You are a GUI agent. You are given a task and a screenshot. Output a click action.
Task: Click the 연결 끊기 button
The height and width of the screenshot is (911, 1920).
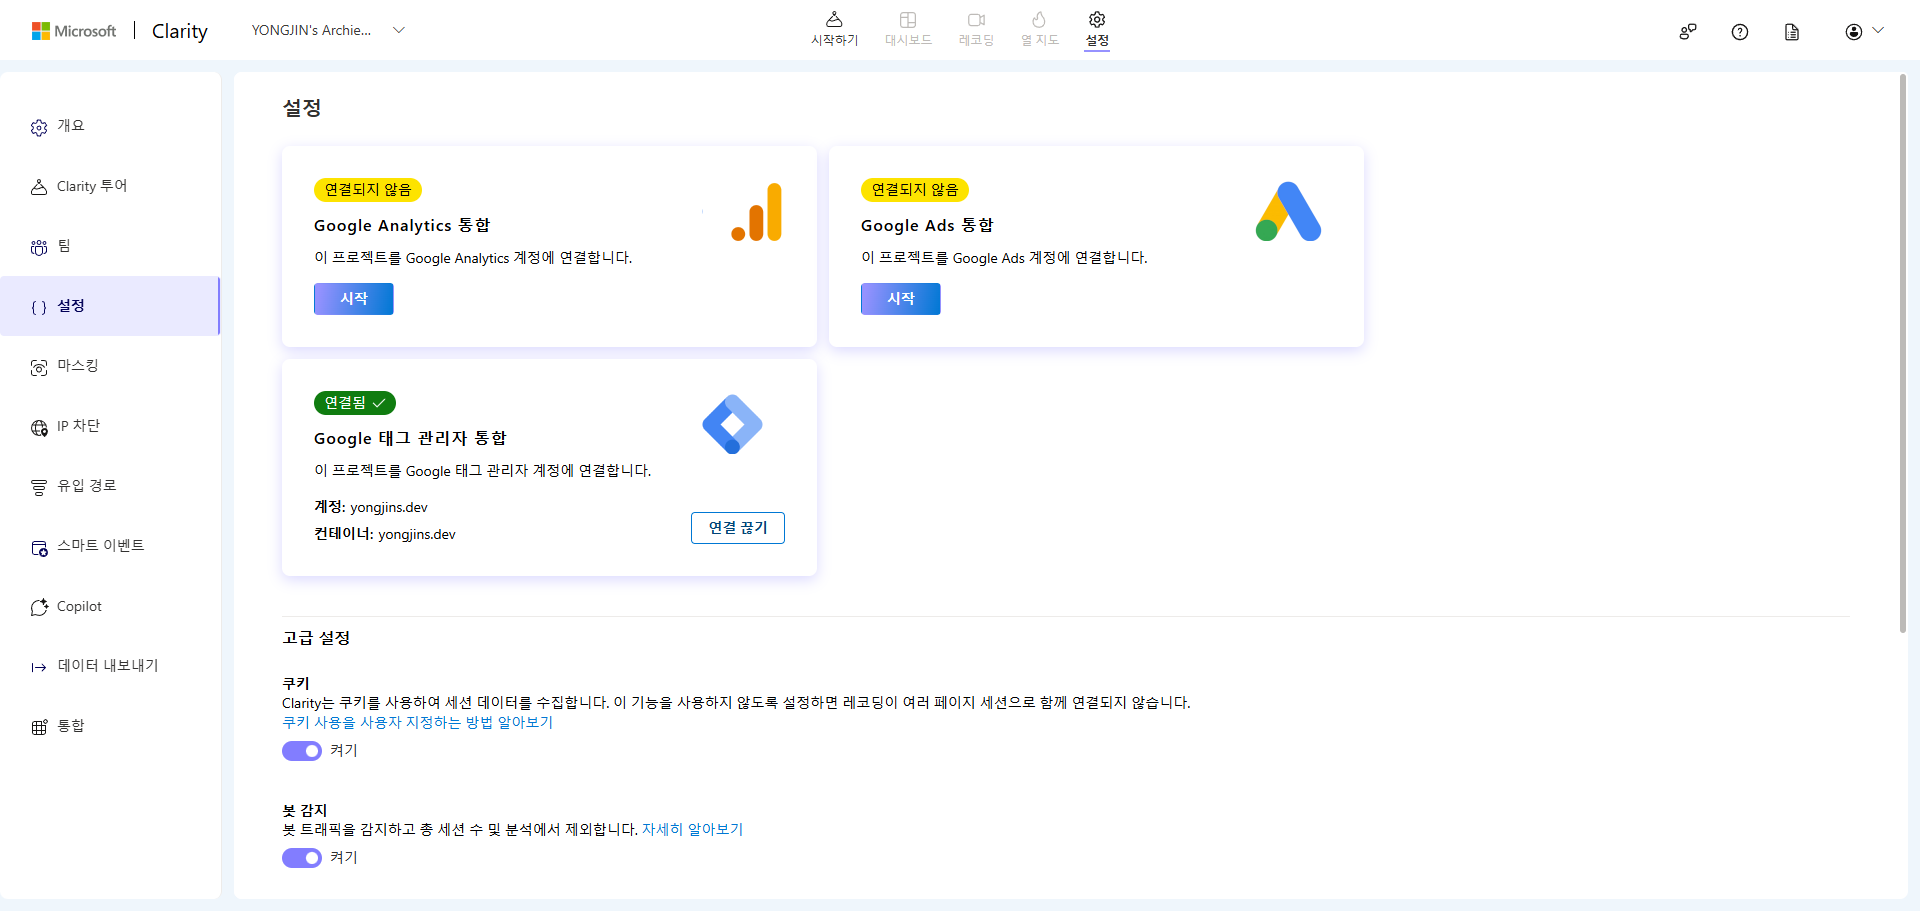click(738, 528)
